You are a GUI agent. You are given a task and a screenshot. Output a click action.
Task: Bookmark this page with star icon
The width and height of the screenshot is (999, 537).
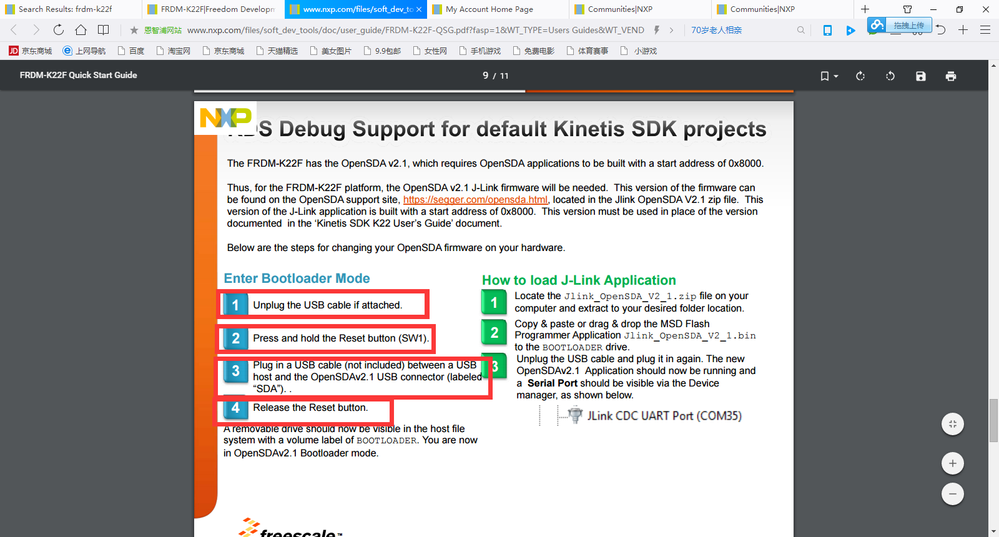(134, 30)
